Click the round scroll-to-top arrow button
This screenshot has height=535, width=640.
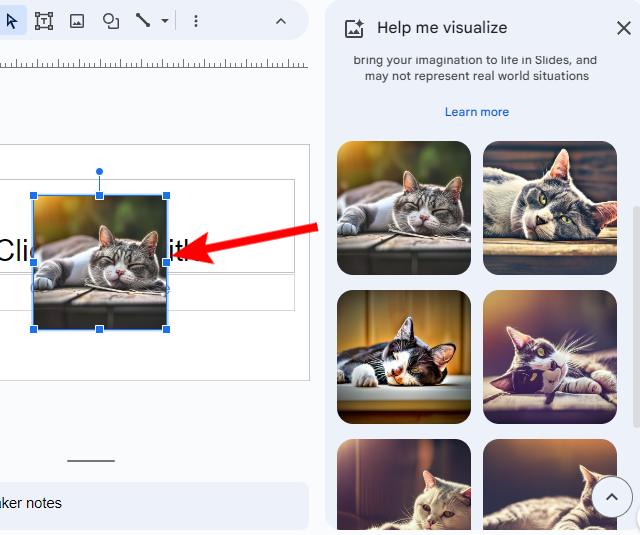tap(611, 497)
